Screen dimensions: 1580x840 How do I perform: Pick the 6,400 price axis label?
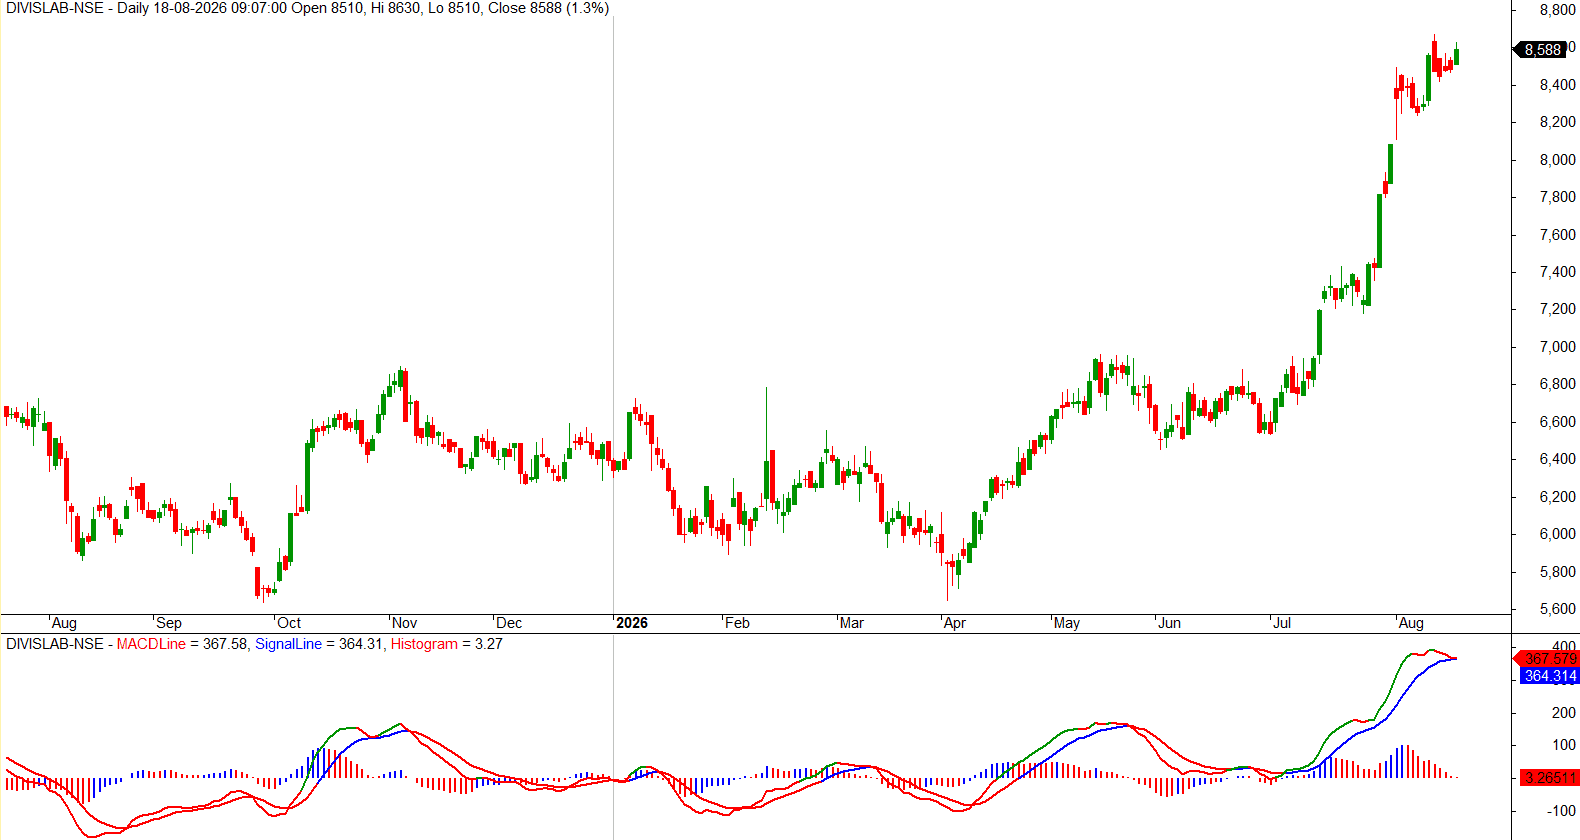click(1558, 459)
